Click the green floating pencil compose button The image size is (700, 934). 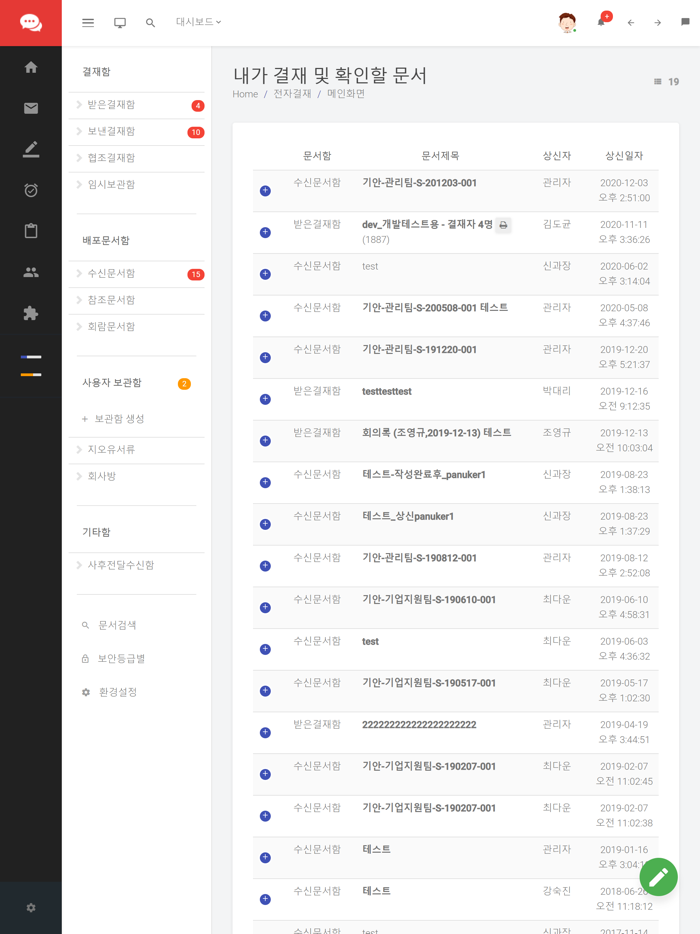[658, 877]
